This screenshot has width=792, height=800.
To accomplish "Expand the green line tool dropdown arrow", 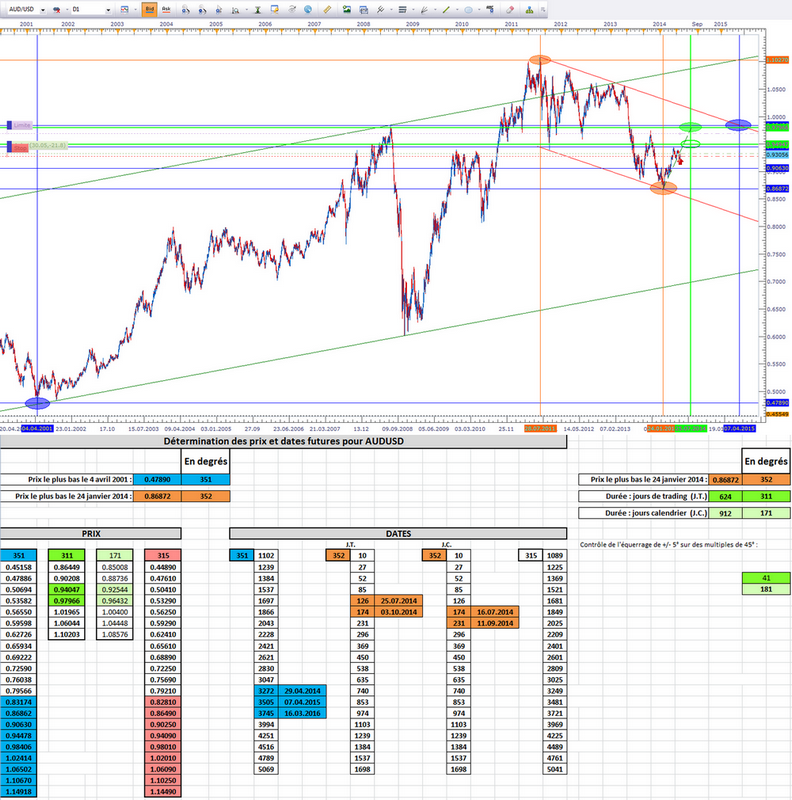I will click(x=457, y=10).
